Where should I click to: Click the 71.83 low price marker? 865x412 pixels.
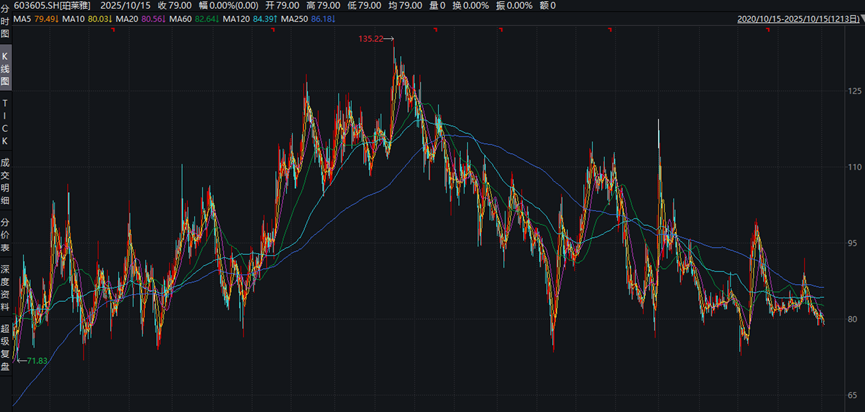pos(34,359)
